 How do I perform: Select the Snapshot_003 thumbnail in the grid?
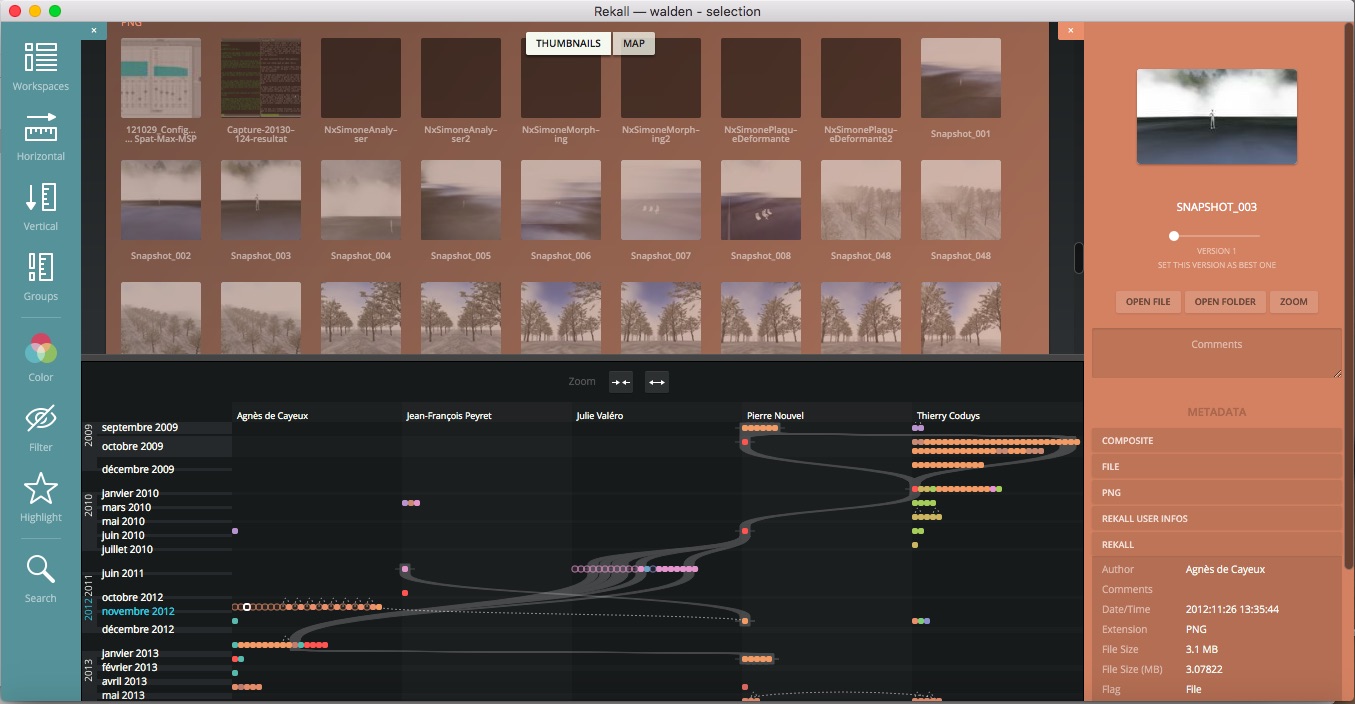coord(261,201)
